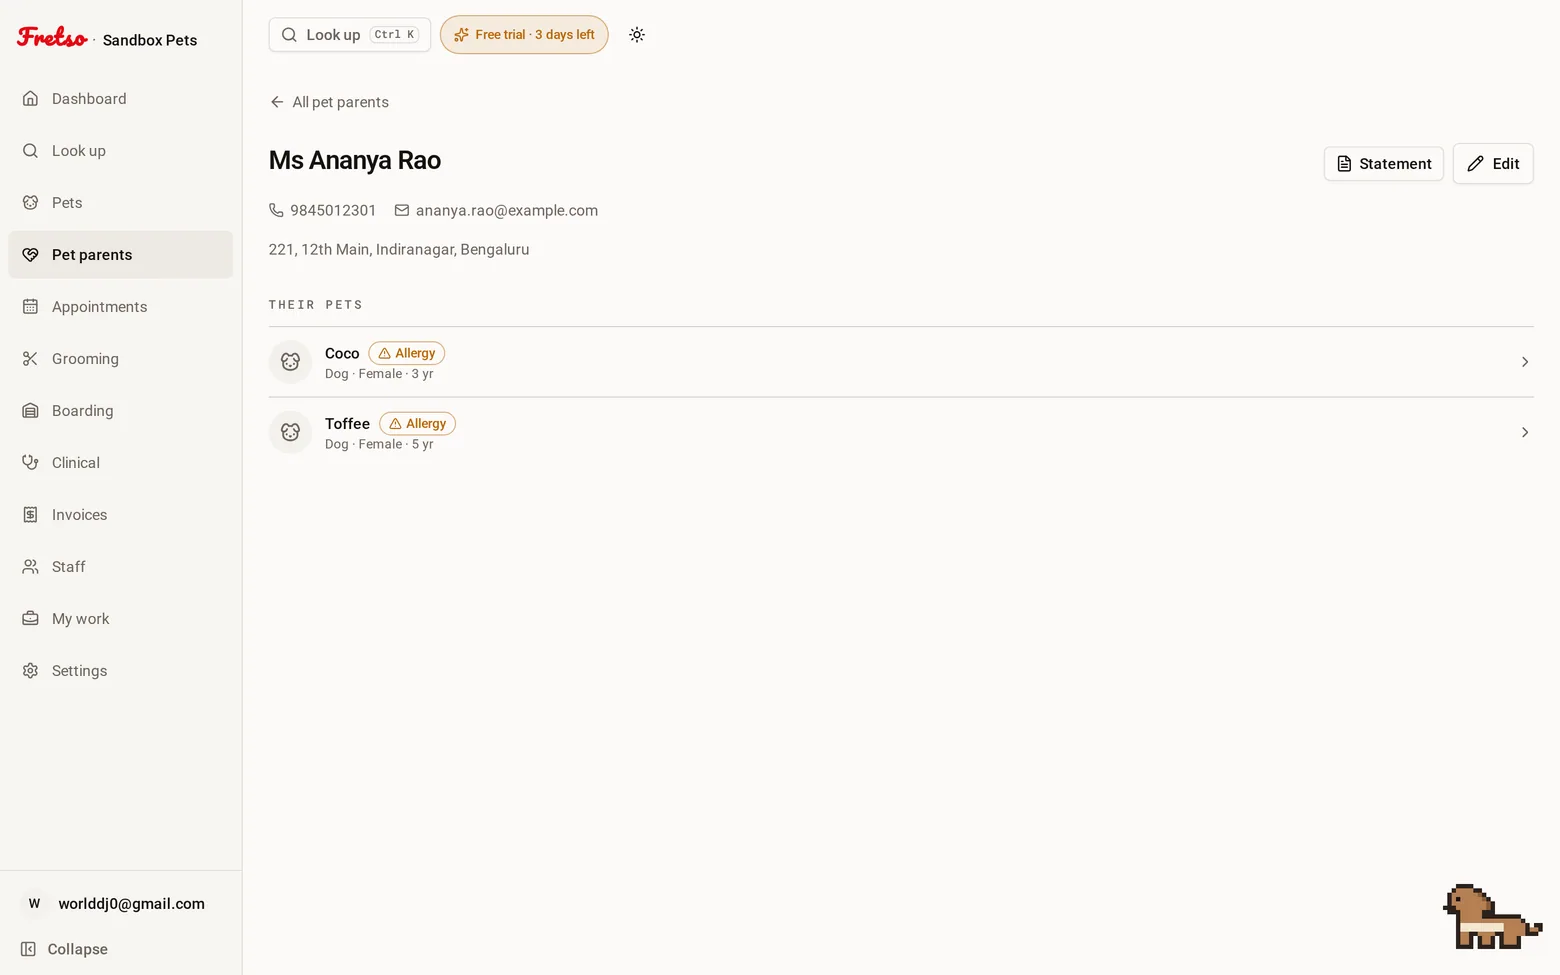Image resolution: width=1560 pixels, height=975 pixels.
Task: Click the envelope icon beside the email
Action: pos(402,211)
